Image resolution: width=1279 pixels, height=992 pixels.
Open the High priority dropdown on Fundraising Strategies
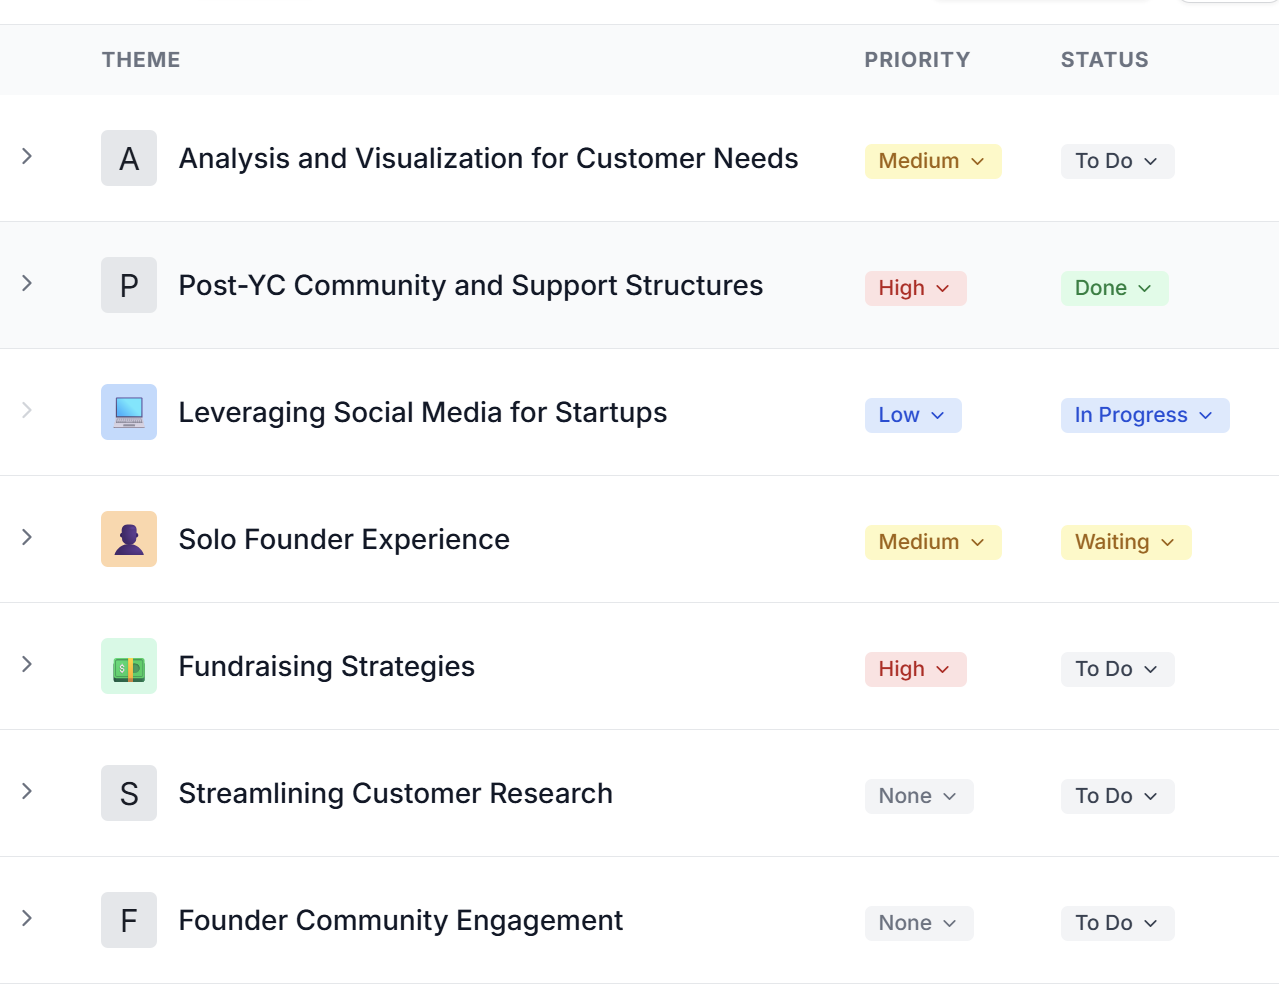point(915,669)
